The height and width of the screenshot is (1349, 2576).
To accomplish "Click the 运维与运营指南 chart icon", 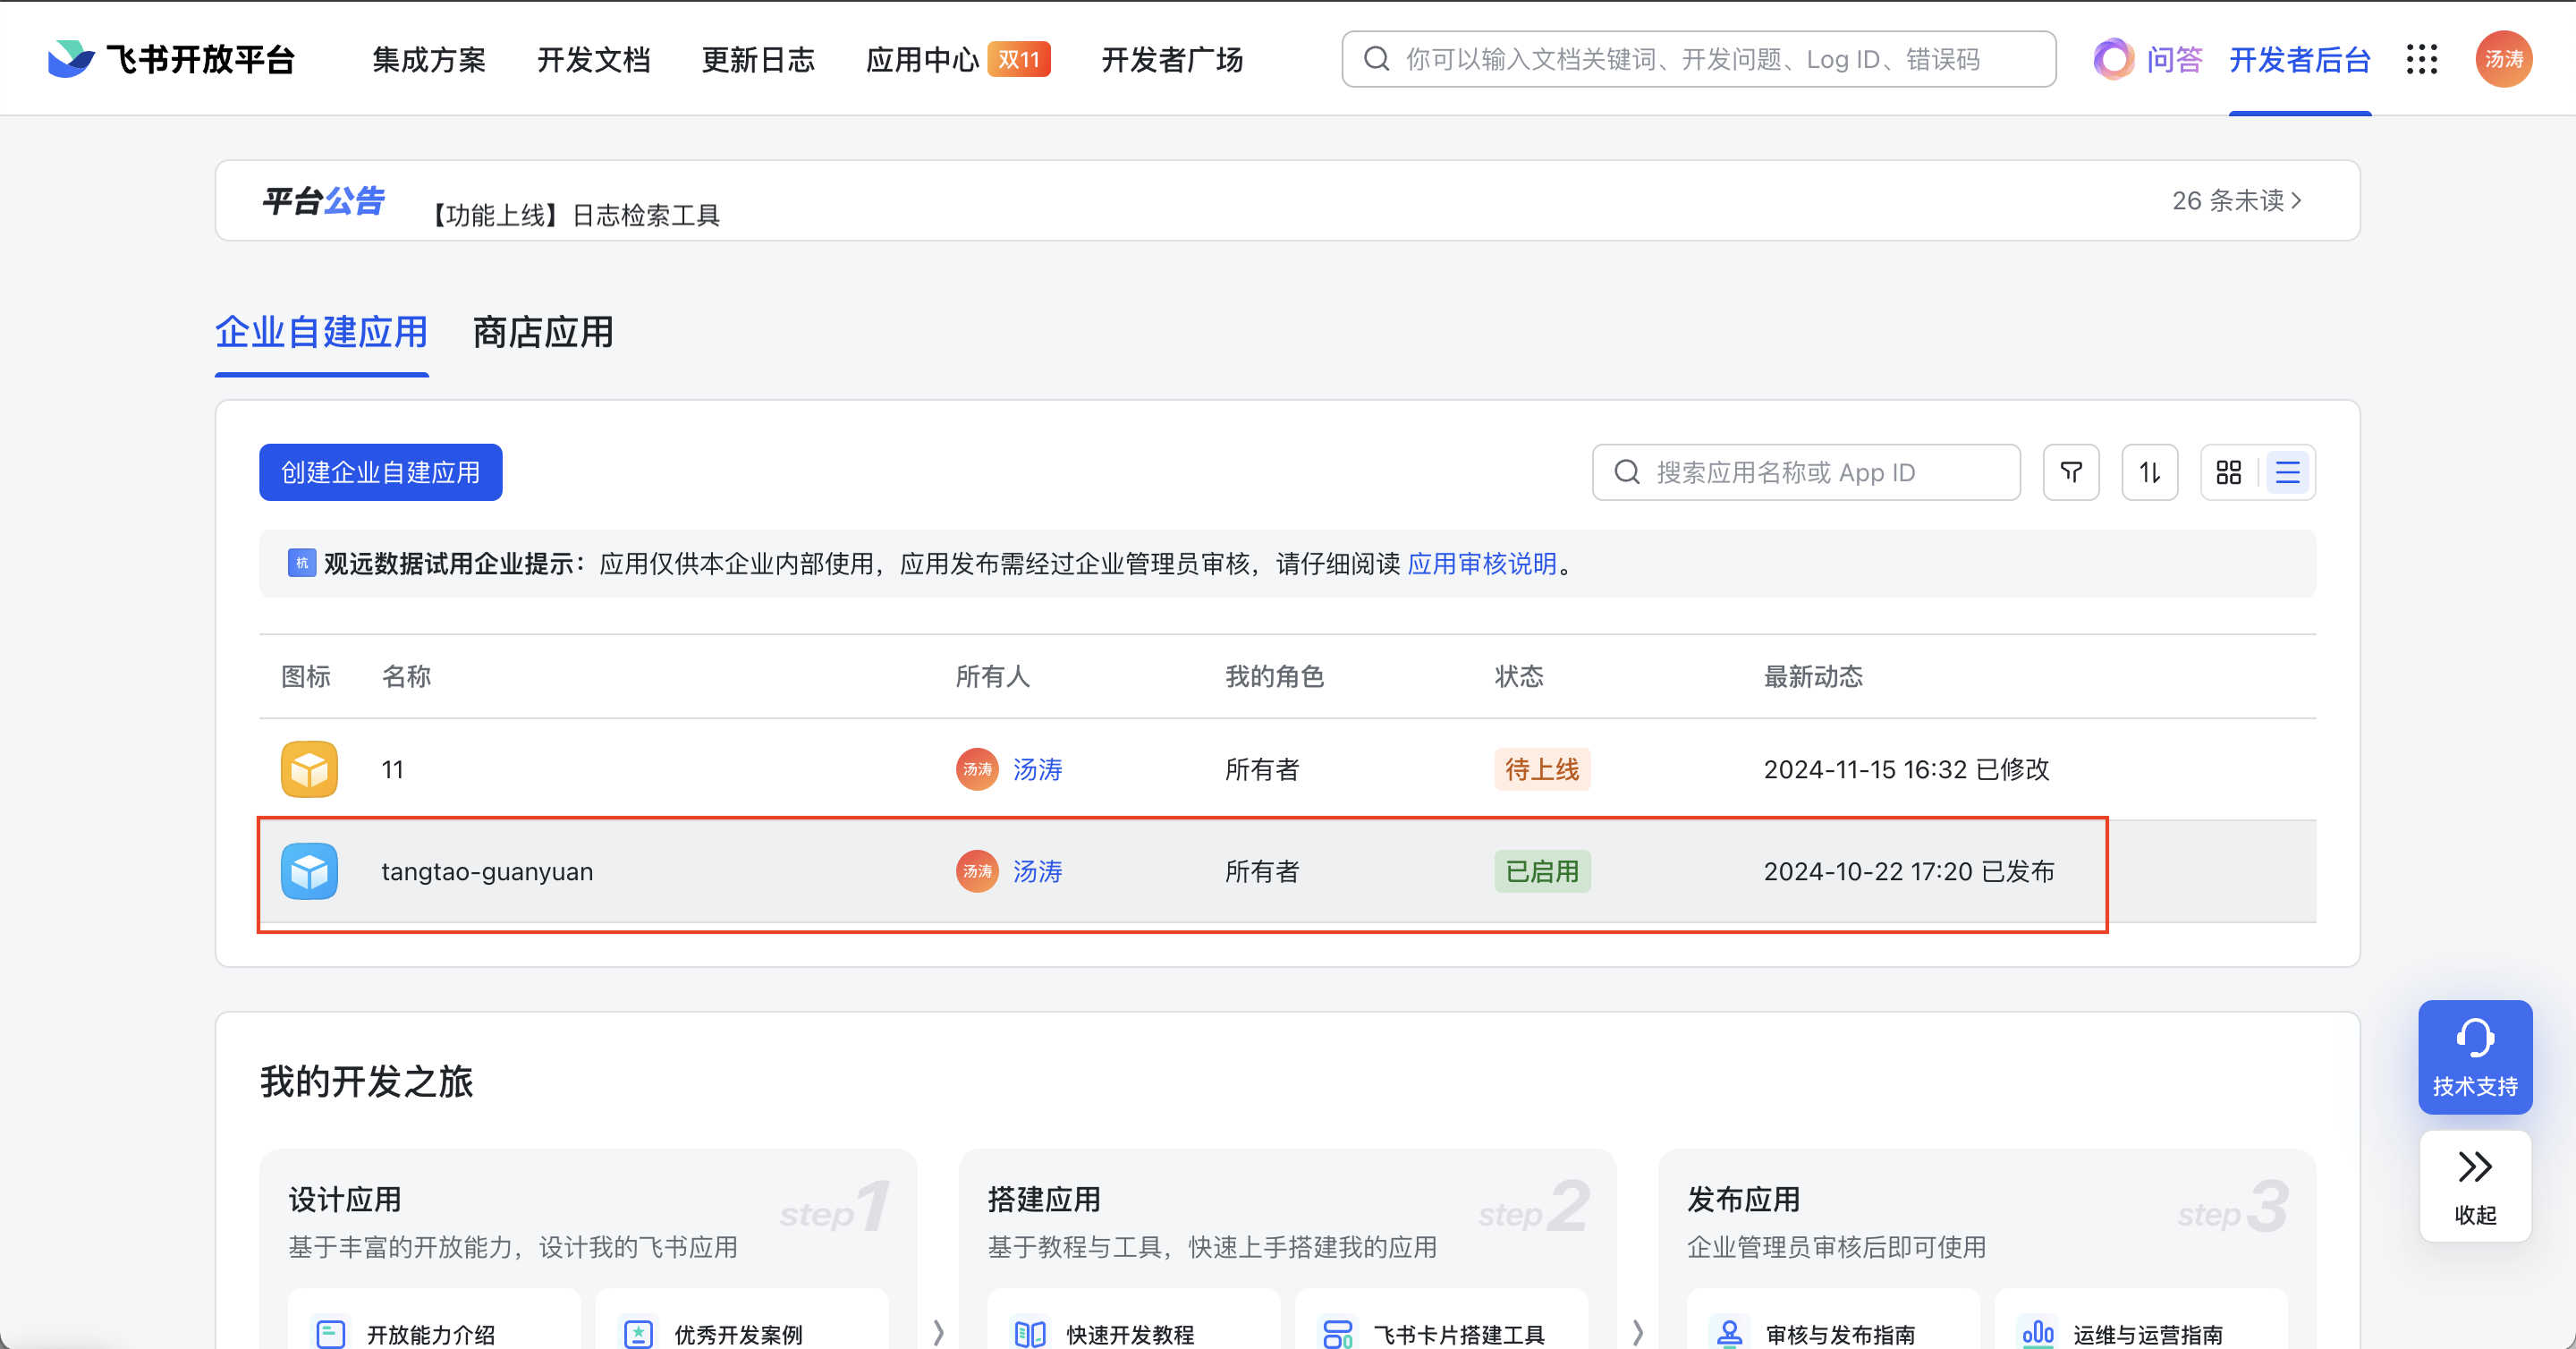I will (2038, 1334).
